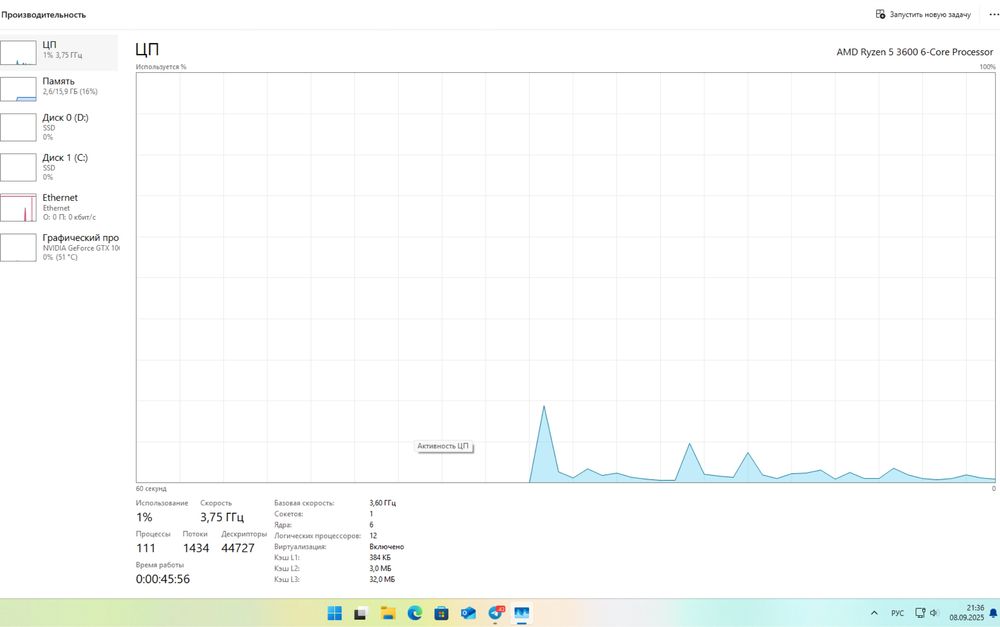Open the three-dots more options menu
Viewport: 1000px width, 627px height.
tap(993, 14)
